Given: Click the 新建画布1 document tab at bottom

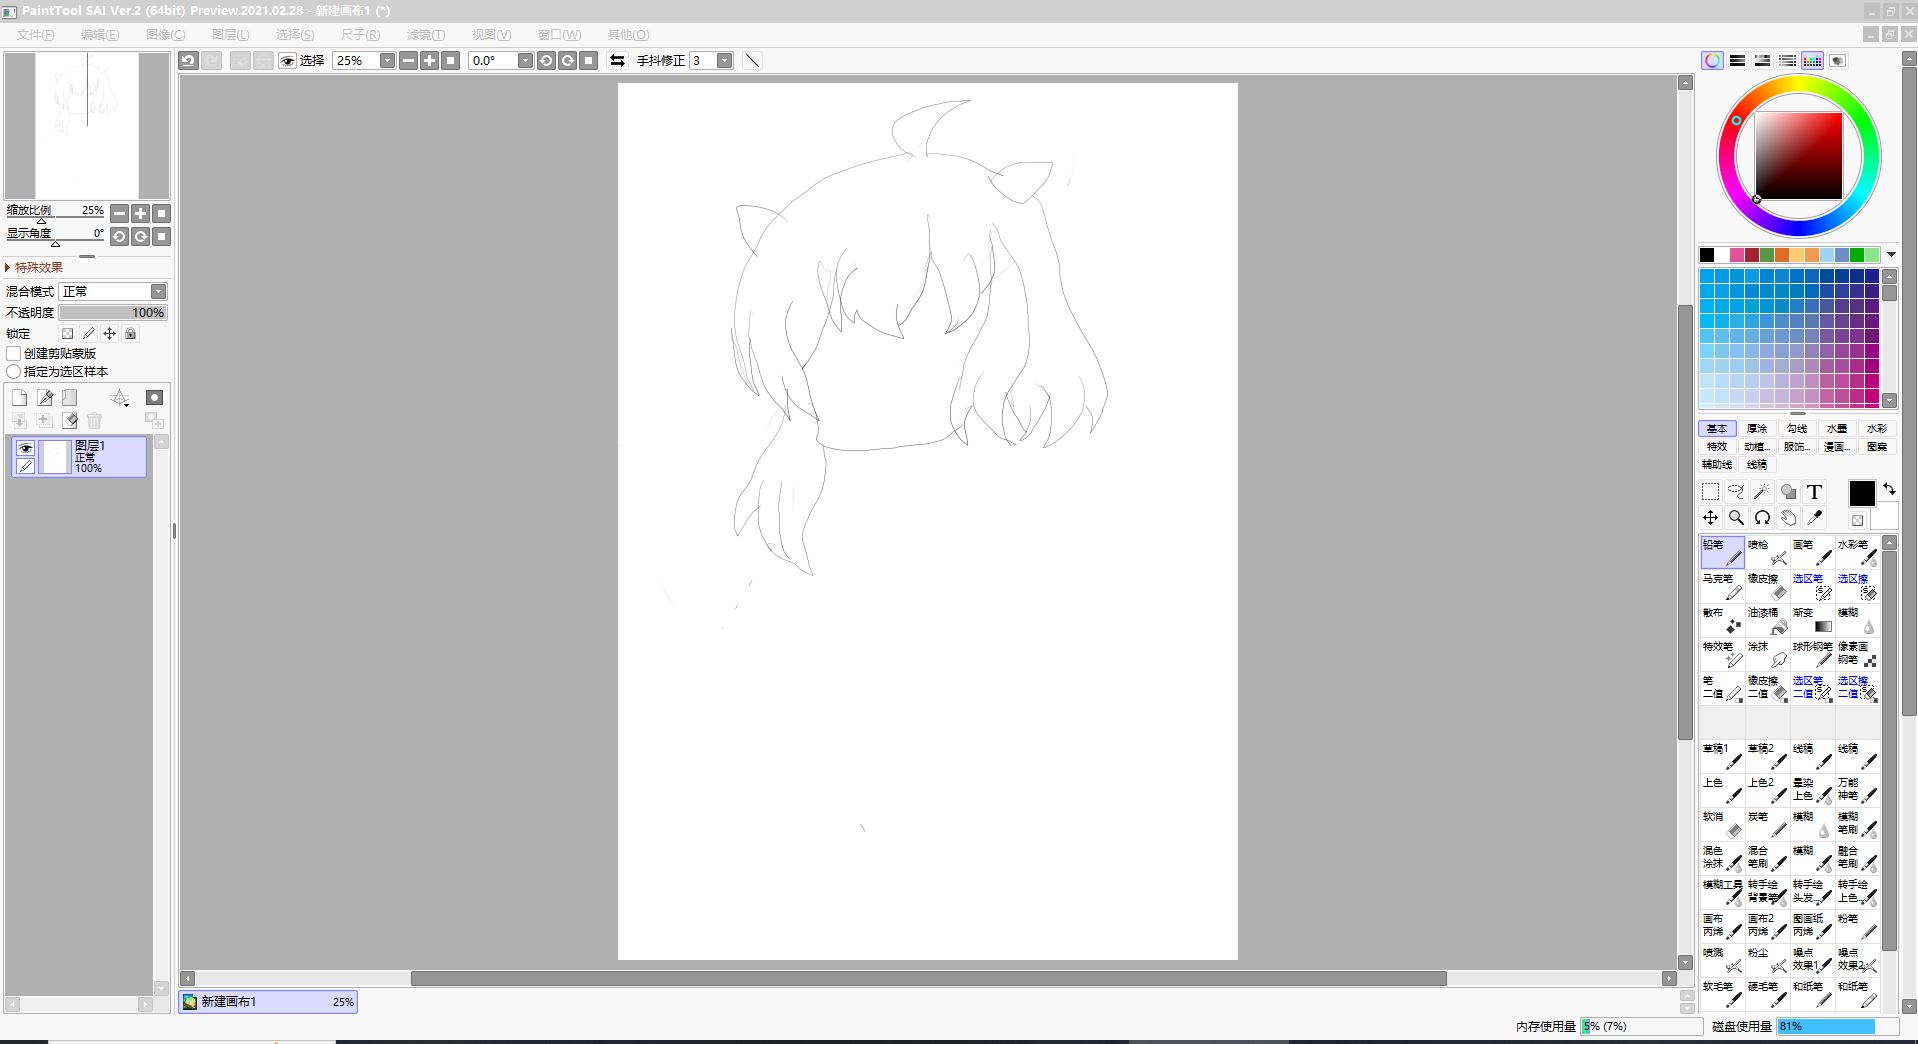Looking at the screenshot, I should 267,1001.
